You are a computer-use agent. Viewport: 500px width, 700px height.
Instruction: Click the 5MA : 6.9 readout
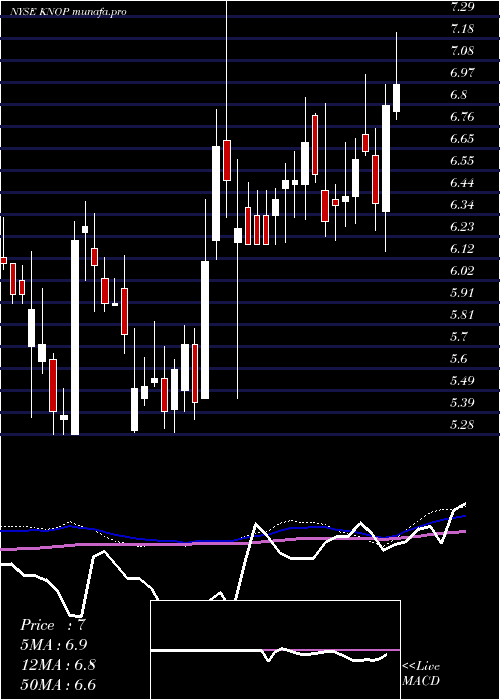tap(54, 645)
